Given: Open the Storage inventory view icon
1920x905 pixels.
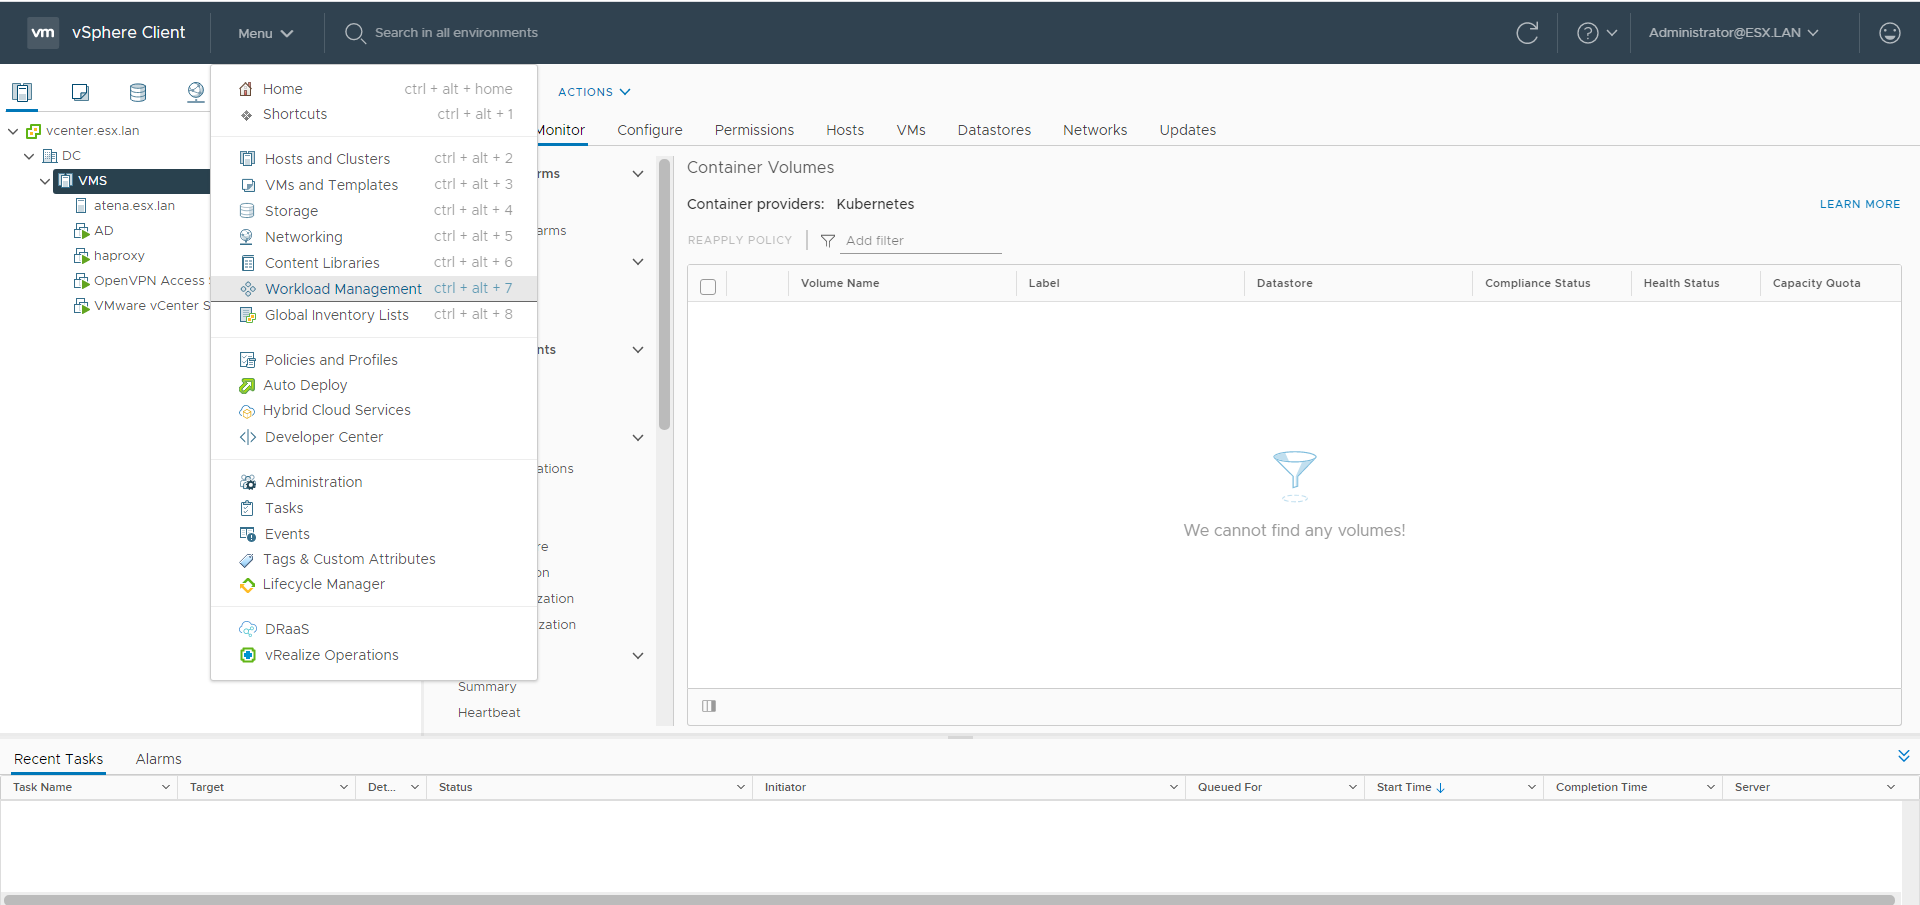Looking at the screenshot, I should click(138, 93).
